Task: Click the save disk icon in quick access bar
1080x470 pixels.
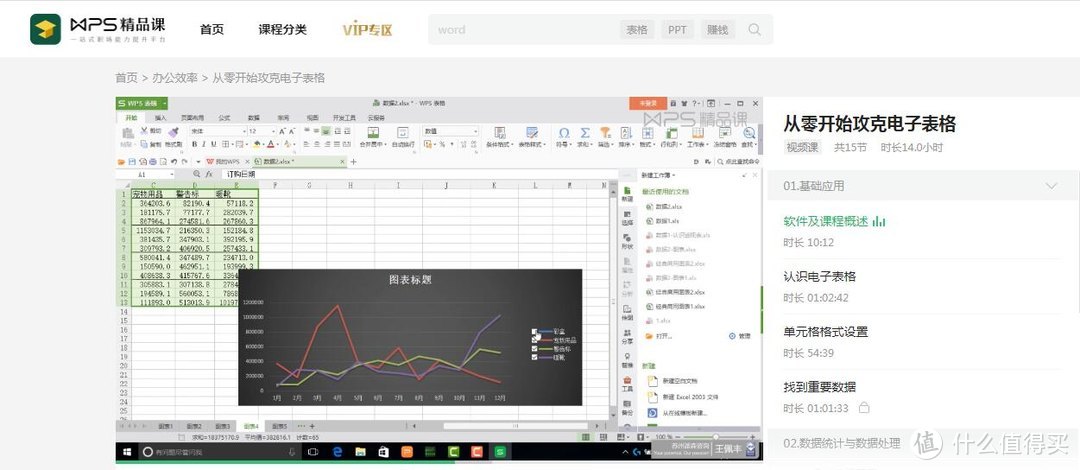Action: [132, 161]
